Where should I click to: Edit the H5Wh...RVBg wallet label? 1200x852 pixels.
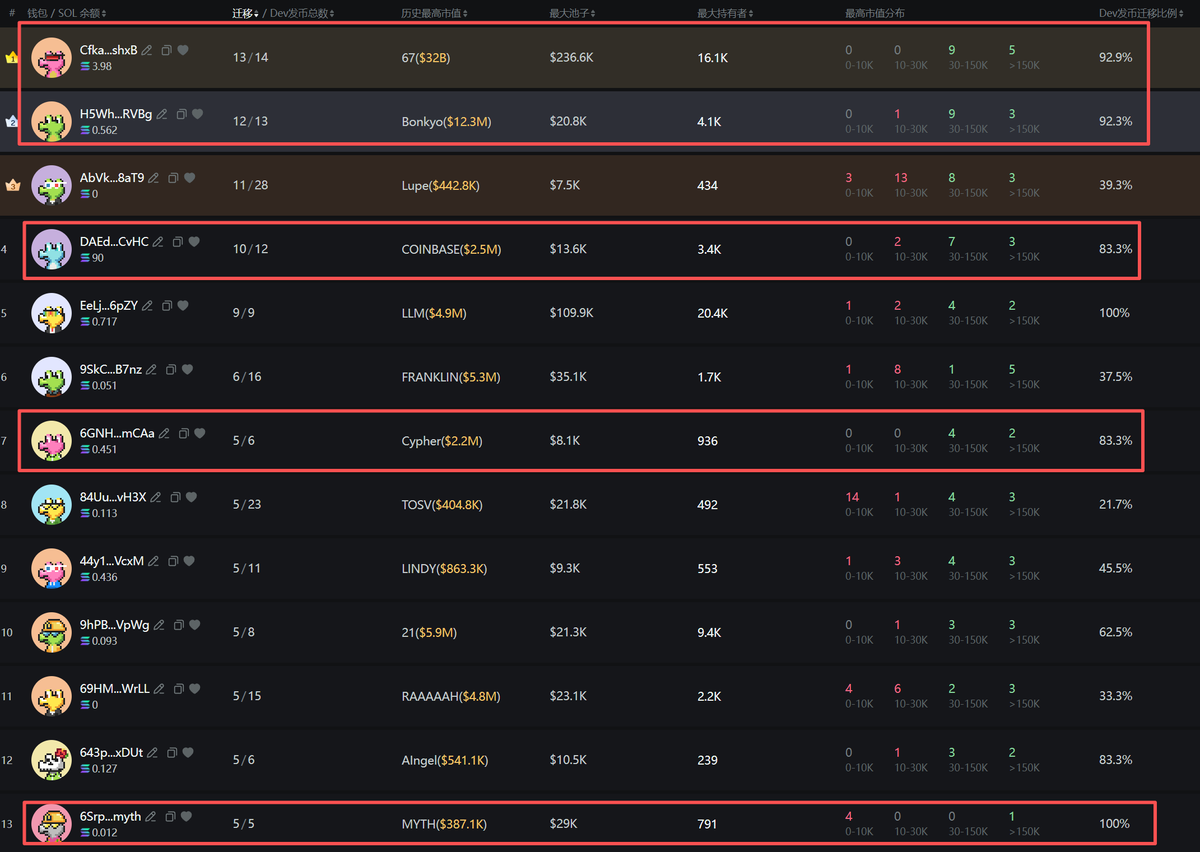pyautogui.click(x=162, y=114)
